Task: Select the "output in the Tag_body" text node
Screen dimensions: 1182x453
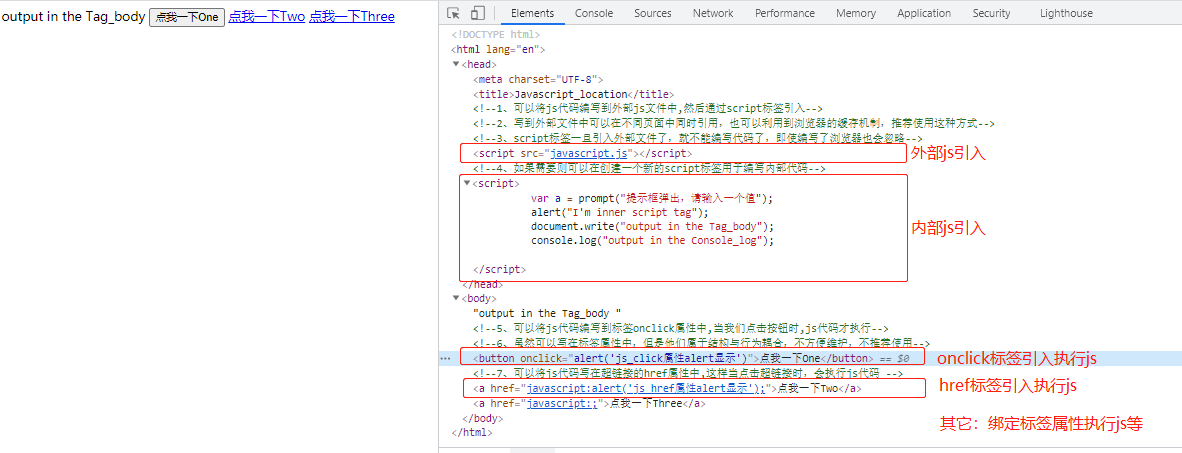Action: click(x=547, y=313)
